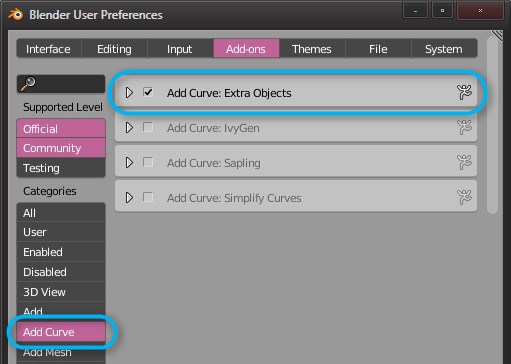Open the File tab
Viewport: 511px width, 364px height.
[x=378, y=49]
